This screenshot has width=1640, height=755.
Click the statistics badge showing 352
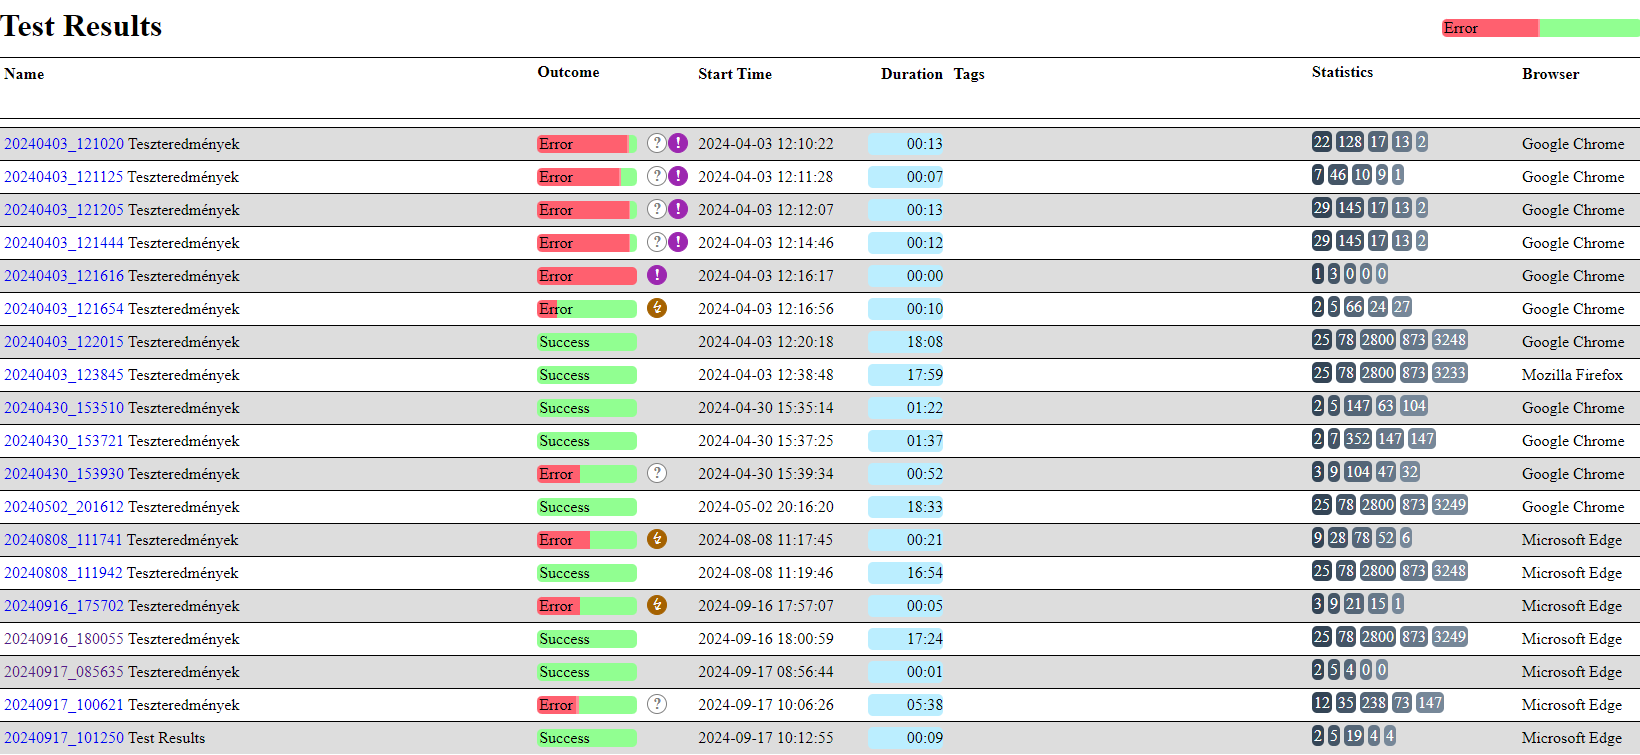[1358, 439]
